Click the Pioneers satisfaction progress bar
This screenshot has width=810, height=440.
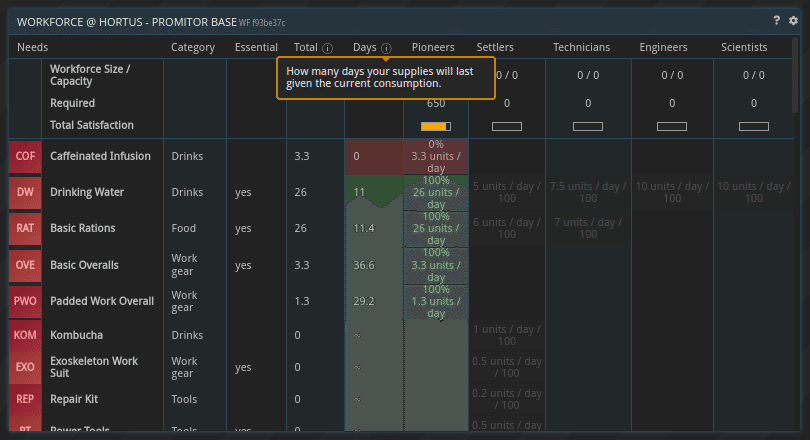click(436, 127)
